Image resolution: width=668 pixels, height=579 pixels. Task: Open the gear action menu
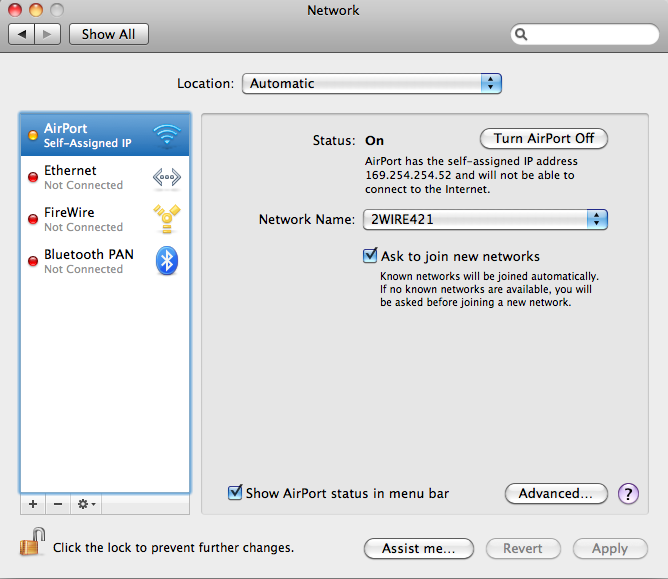click(x=86, y=504)
